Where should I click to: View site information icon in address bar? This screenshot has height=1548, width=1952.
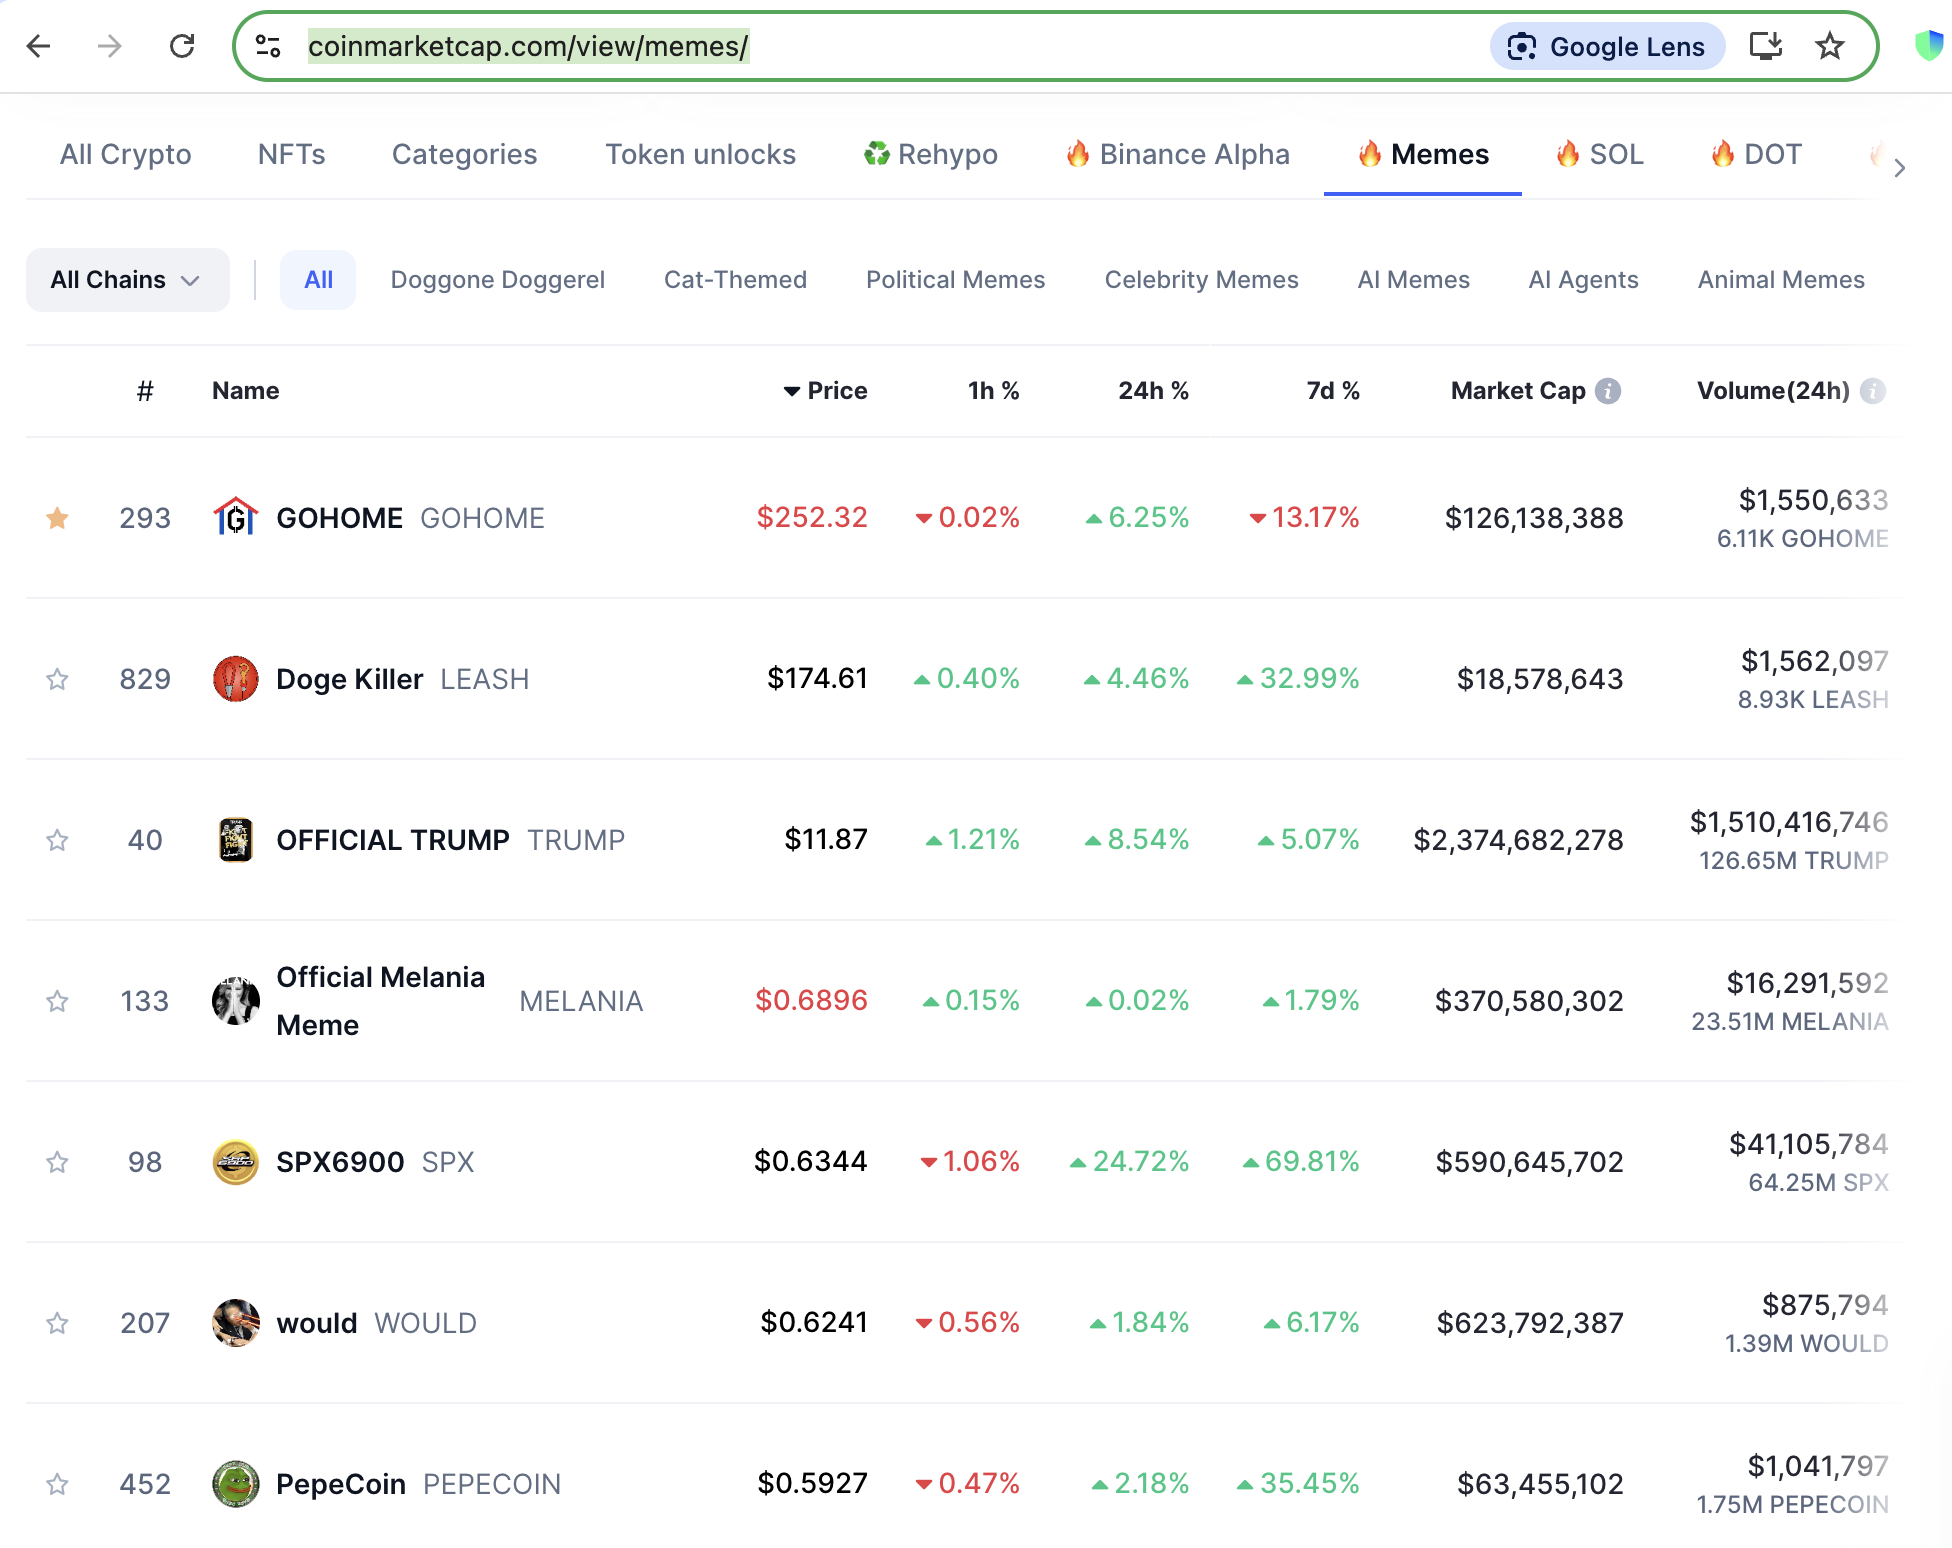(268, 46)
